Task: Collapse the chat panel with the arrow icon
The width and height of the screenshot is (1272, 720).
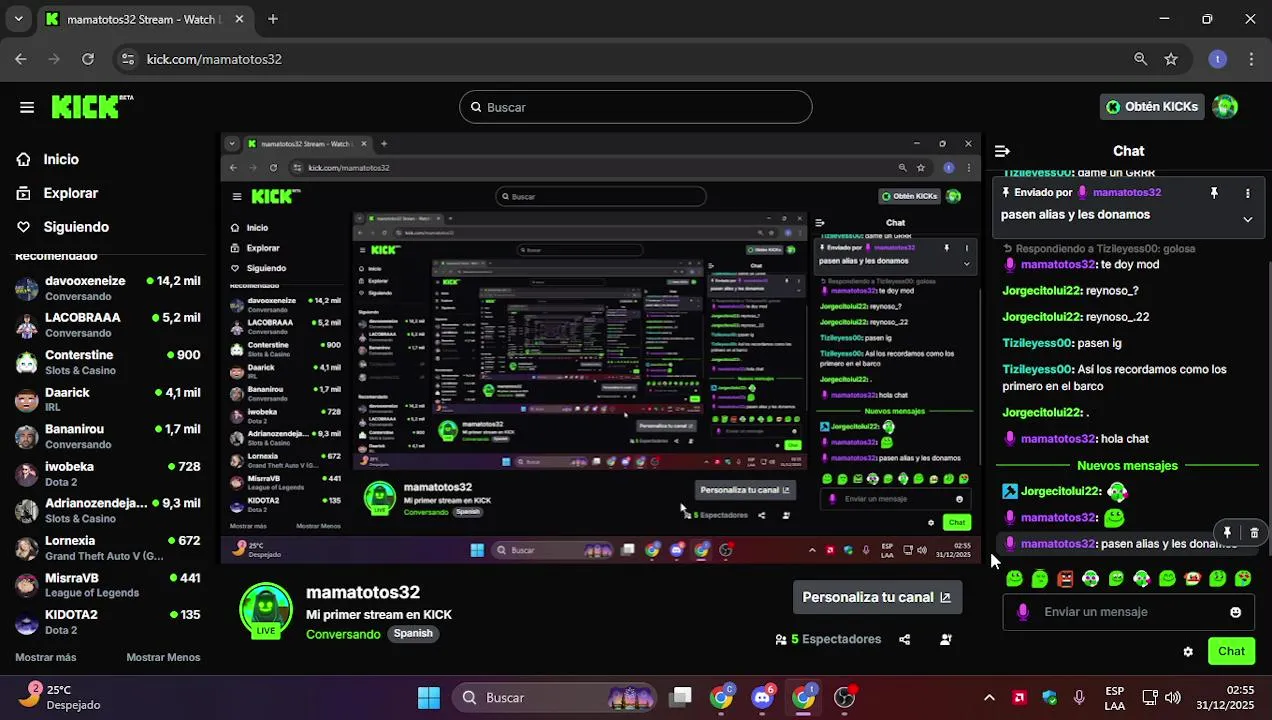Action: pyautogui.click(x=1002, y=151)
